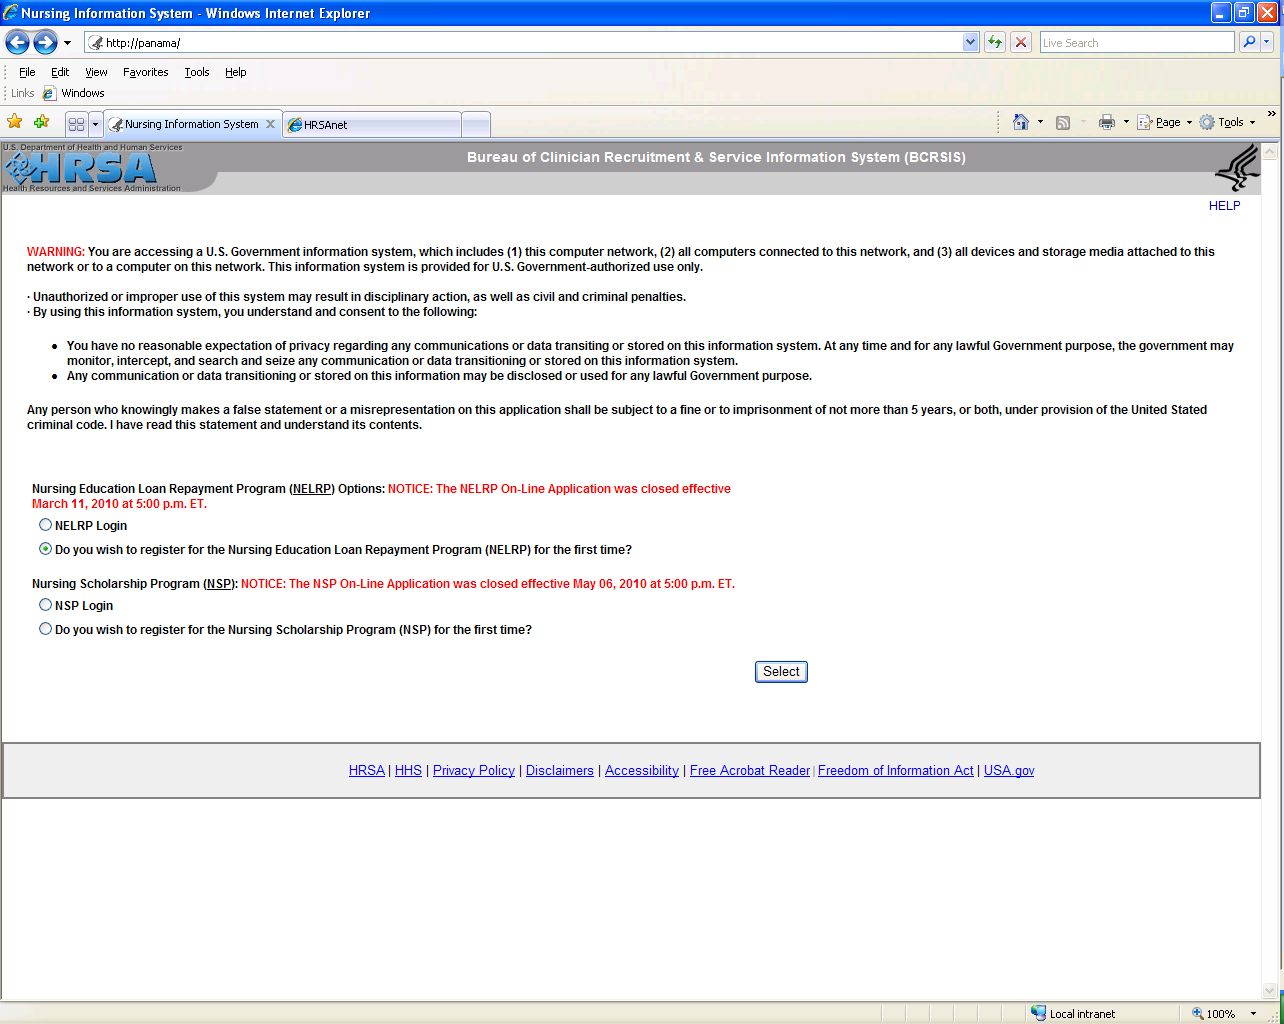This screenshot has height=1024, width=1284.
Task: Open the Tools gear command menu
Action: (x=1227, y=122)
